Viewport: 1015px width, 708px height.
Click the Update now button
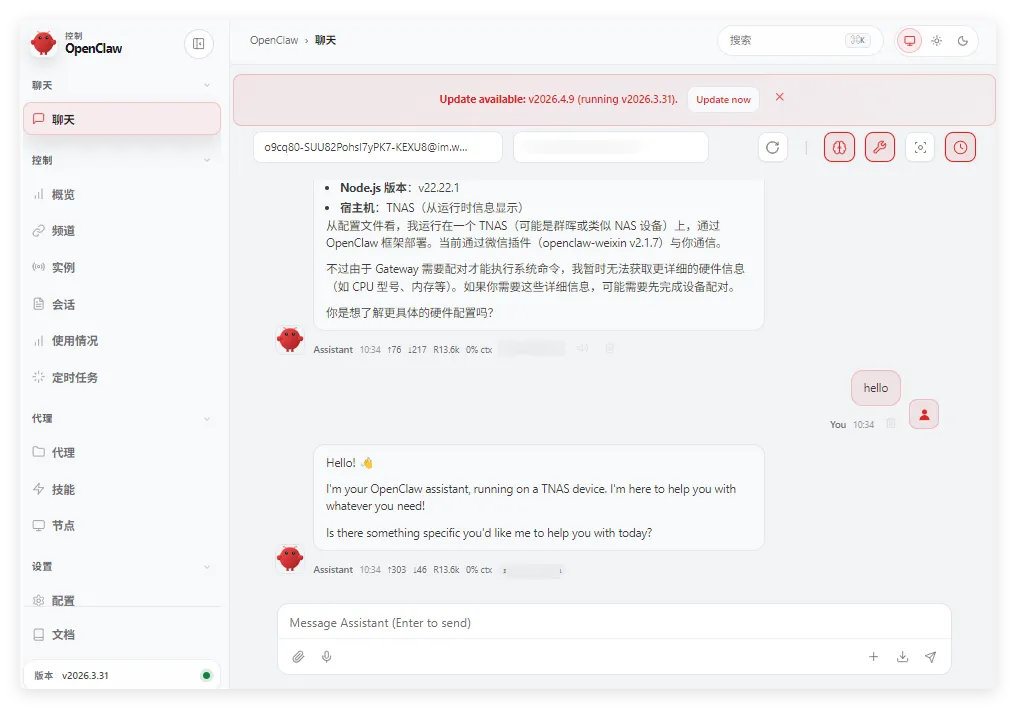[x=723, y=100]
